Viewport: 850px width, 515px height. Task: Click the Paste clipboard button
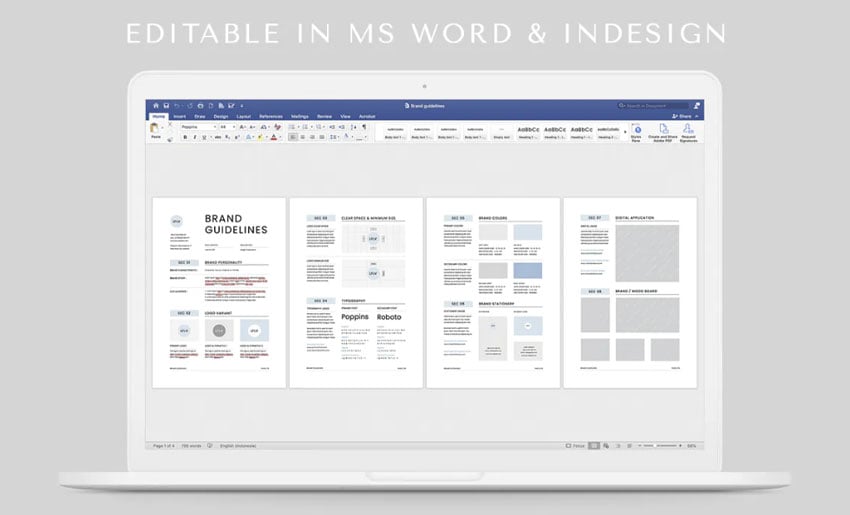pyautogui.click(x=155, y=130)
